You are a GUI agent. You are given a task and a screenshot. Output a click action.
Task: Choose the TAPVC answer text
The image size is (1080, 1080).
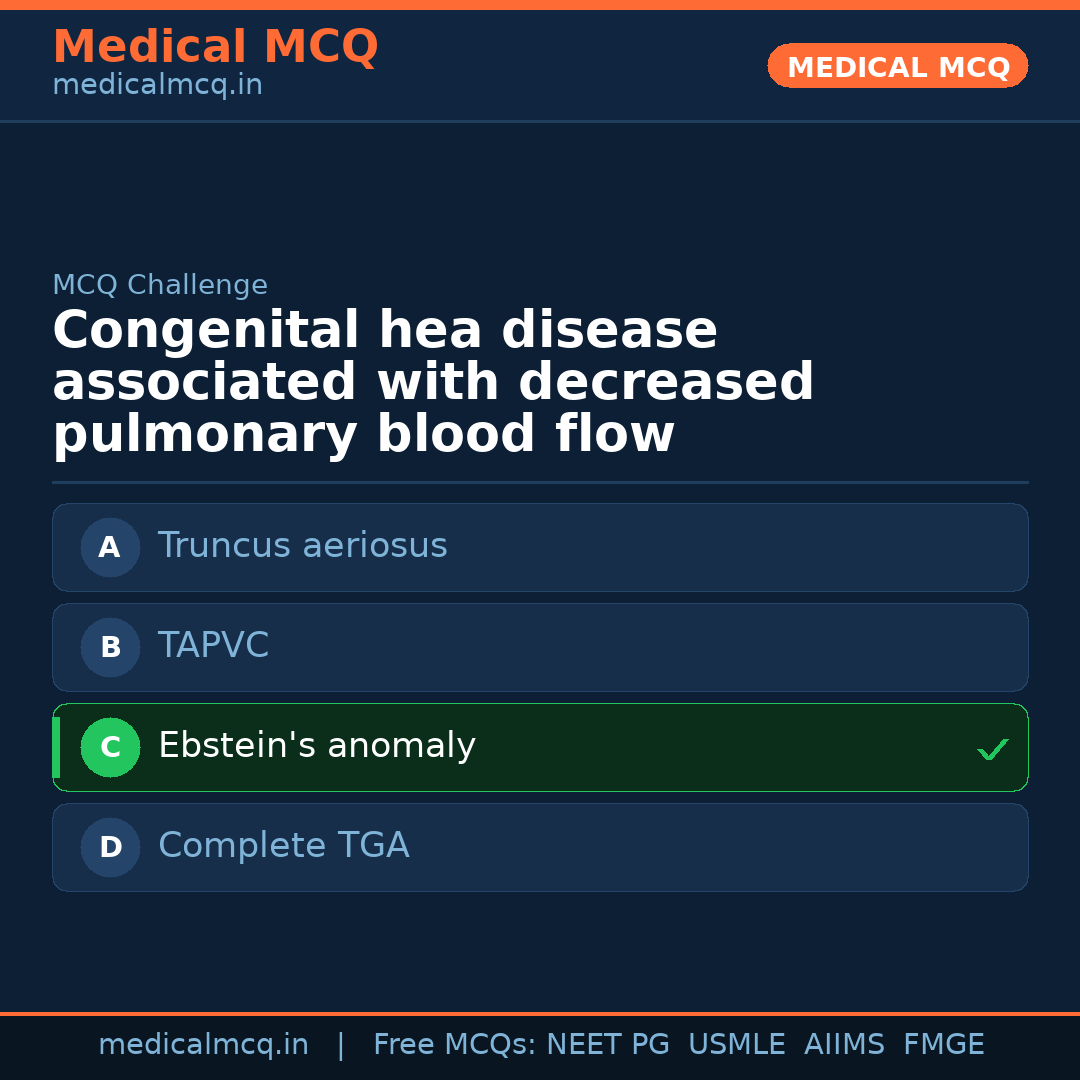[x=213, y=646]
